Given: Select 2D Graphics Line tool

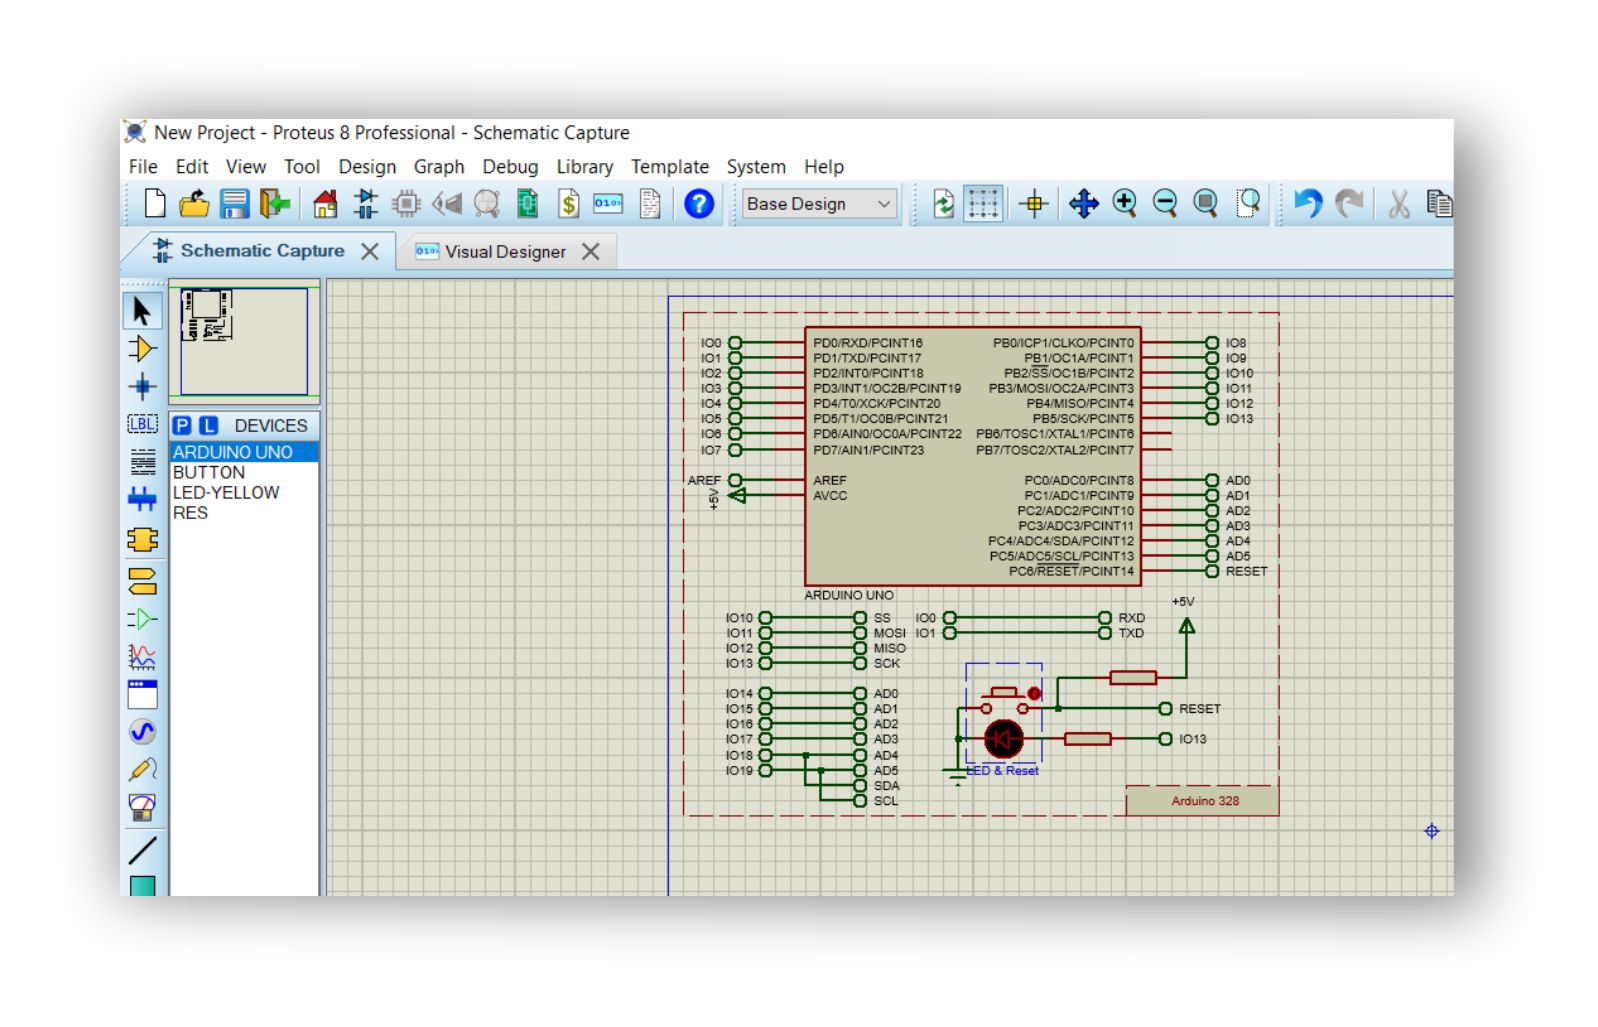Looking at the screenshot, I should coord(142,850).
